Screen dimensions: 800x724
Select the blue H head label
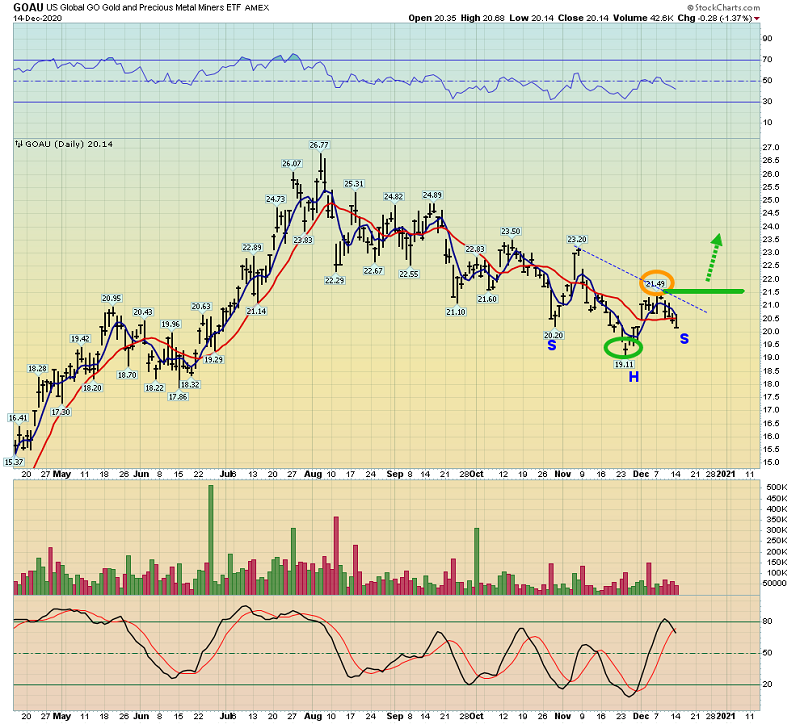click(x=634, y=376)
